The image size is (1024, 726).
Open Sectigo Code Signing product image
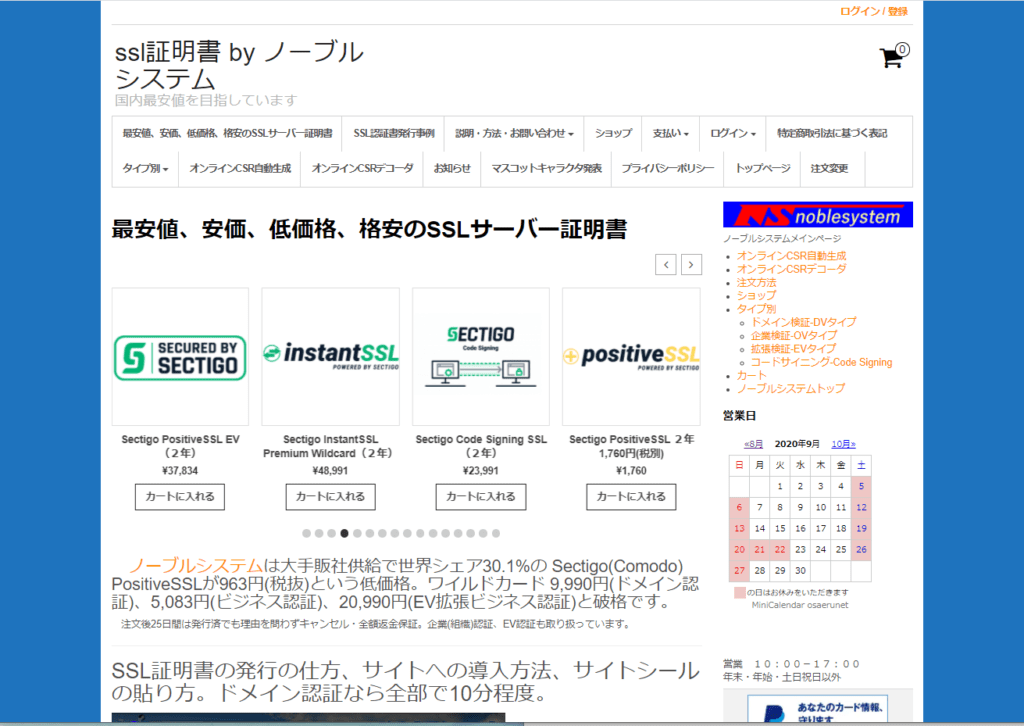click(481, 357)
